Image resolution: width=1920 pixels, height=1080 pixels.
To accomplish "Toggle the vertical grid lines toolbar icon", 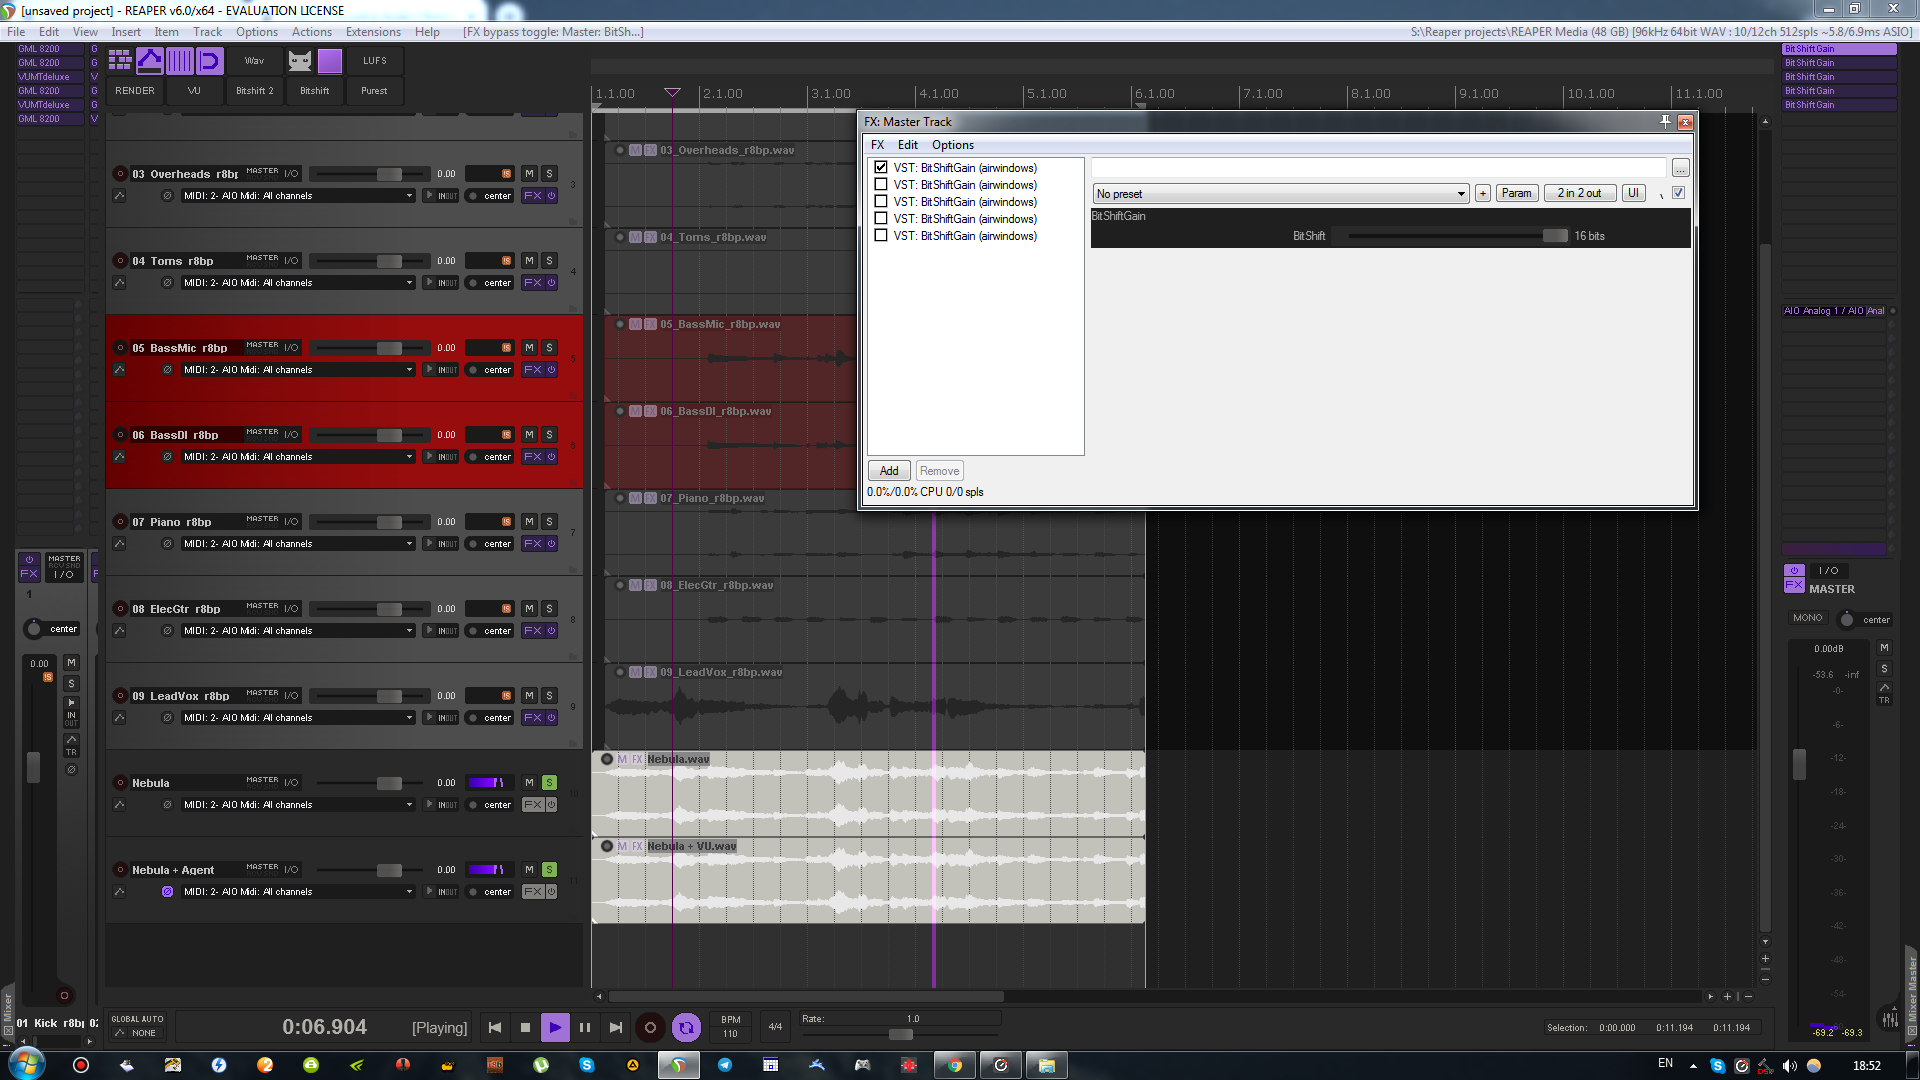I will 180,61.
